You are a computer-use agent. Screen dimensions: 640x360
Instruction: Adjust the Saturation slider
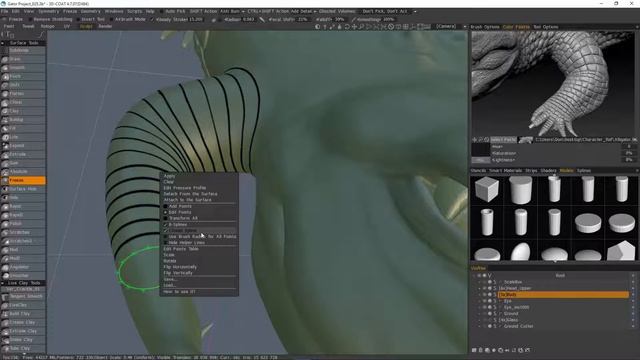pyautogui.click(x=562, y=153)
